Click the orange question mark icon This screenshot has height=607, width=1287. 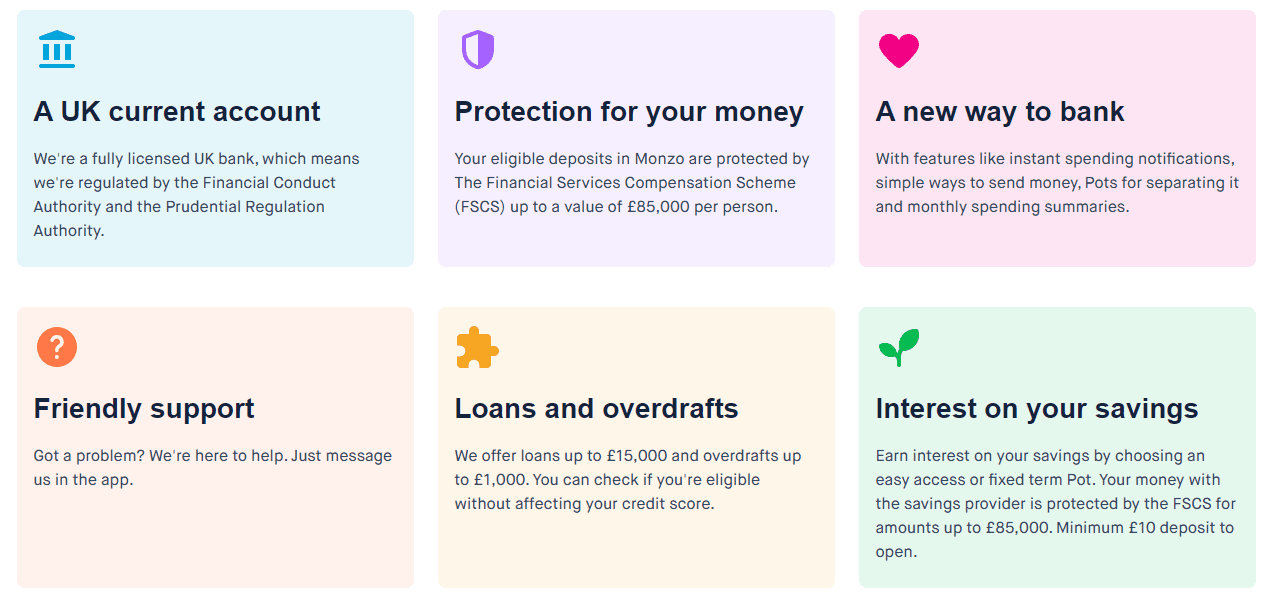tap(57, 347)
